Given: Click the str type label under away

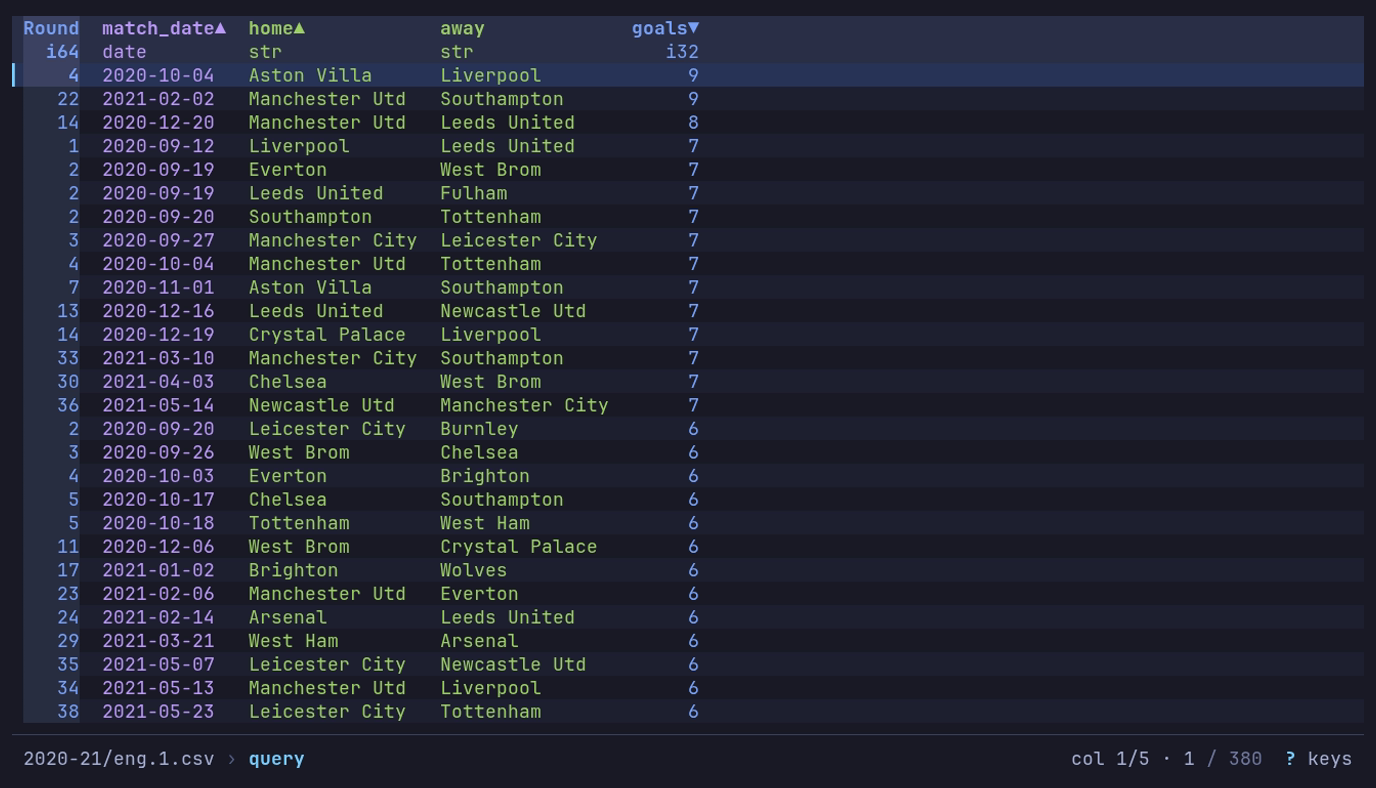Looking at the screenshot, I should [457, 52].
